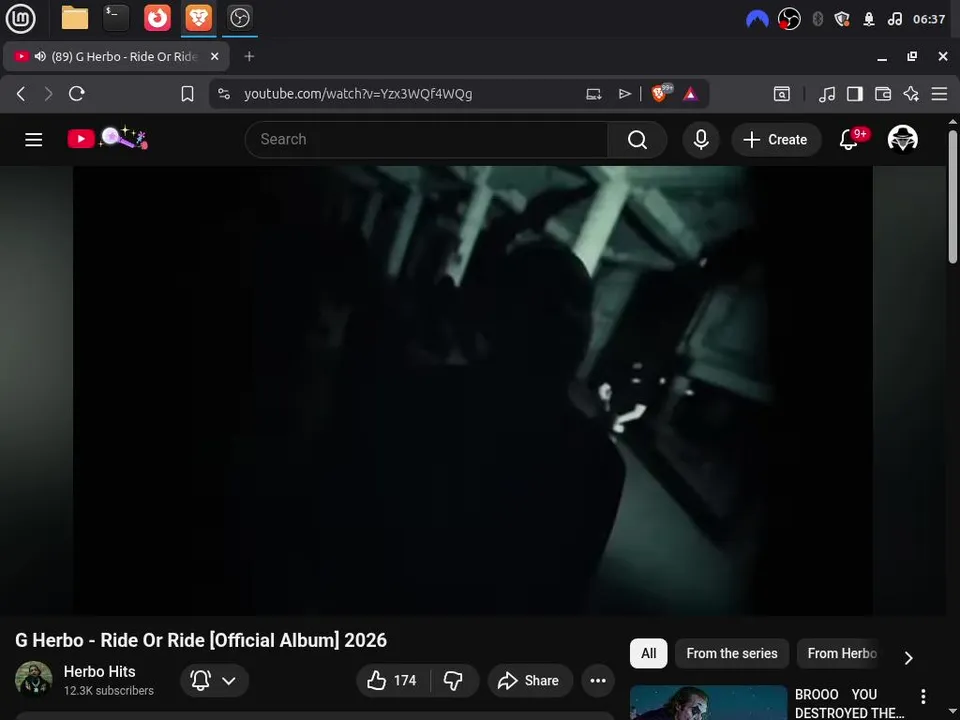View site settings icon in the address bar
The width and height of the screenshot is (960, 720).
224,94
